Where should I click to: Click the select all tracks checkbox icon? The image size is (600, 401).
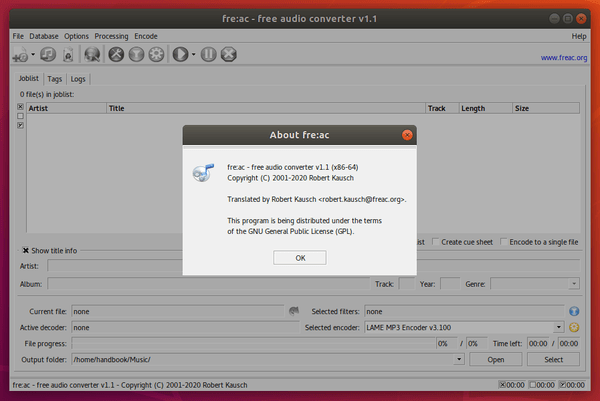point(20,107)
